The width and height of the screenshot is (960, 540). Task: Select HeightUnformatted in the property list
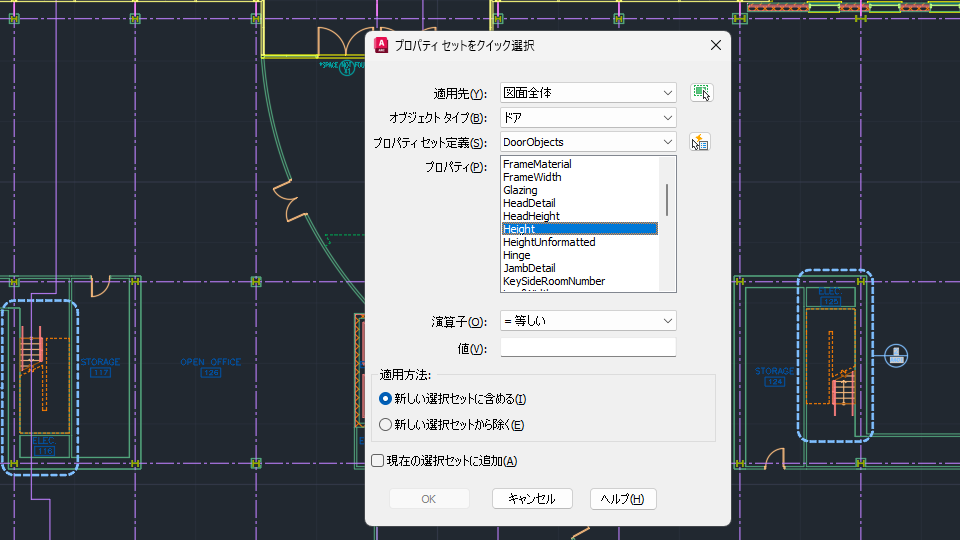(580, 242)
